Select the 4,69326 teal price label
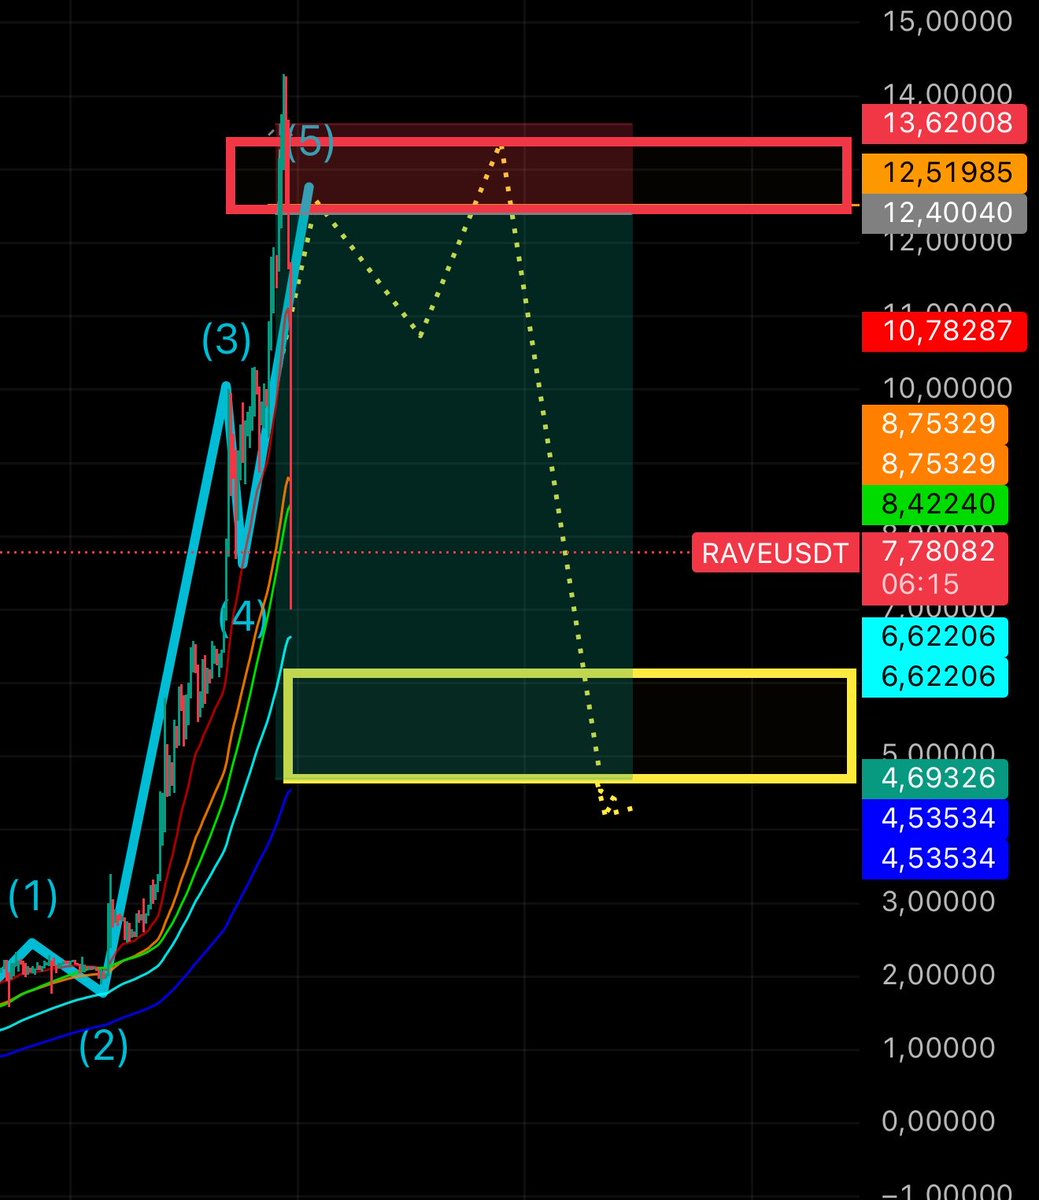The width and height of the screenshot is (1039, 1200). point(935,778)
